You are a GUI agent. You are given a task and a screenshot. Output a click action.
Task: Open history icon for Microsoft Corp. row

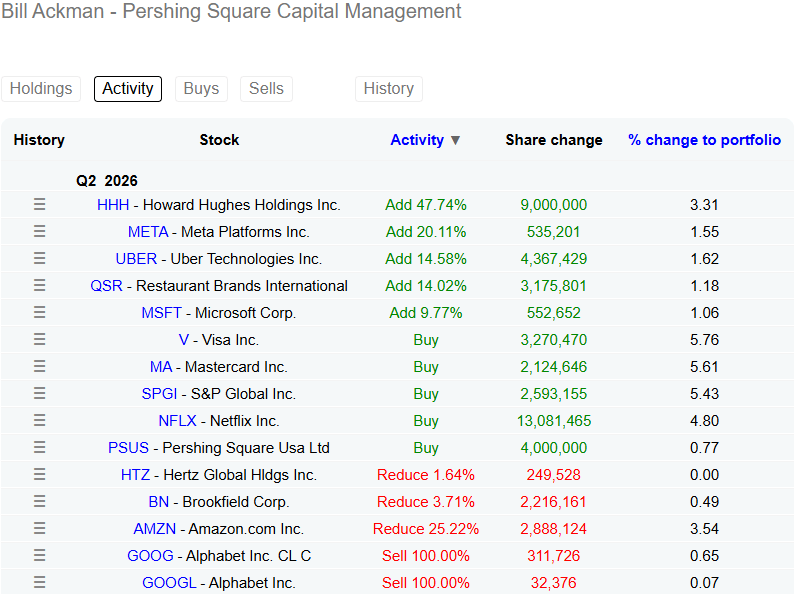[x=40, y=312]
